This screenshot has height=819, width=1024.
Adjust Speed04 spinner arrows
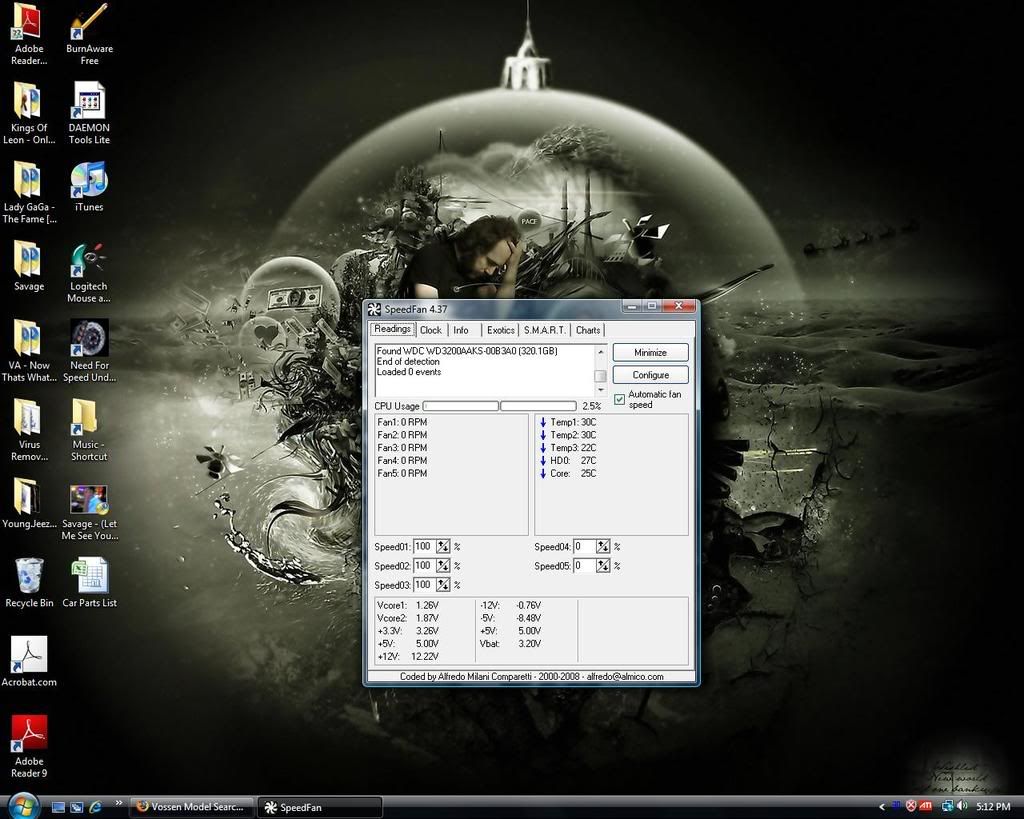pos(603,547)
